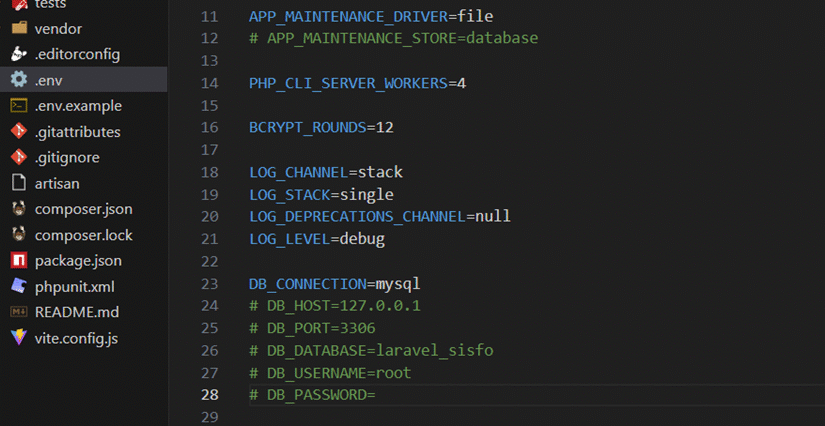Click the DB_CONNECTION=mysql line

tap(335, 284)
